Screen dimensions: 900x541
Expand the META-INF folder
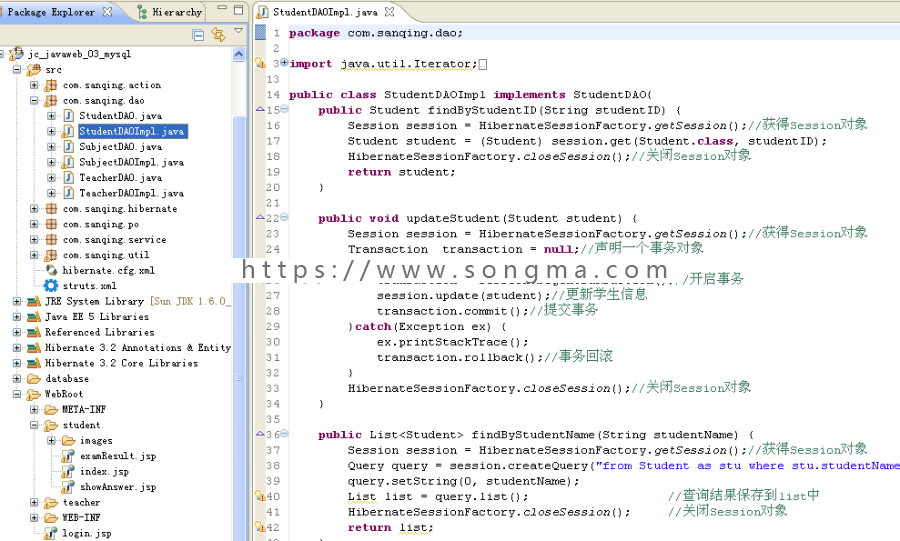coord(34,410)
